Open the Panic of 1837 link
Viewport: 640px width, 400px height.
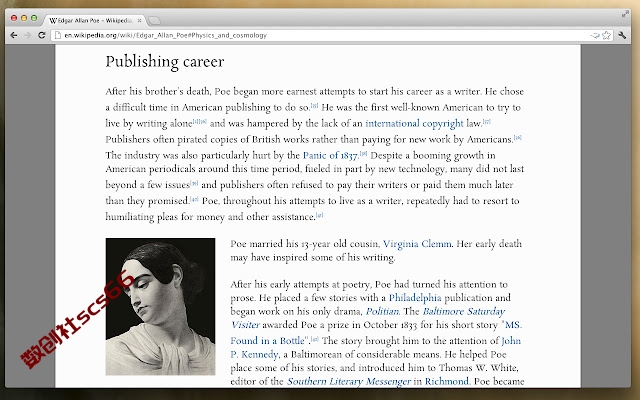pyautogui.click(x=330, y=156)
